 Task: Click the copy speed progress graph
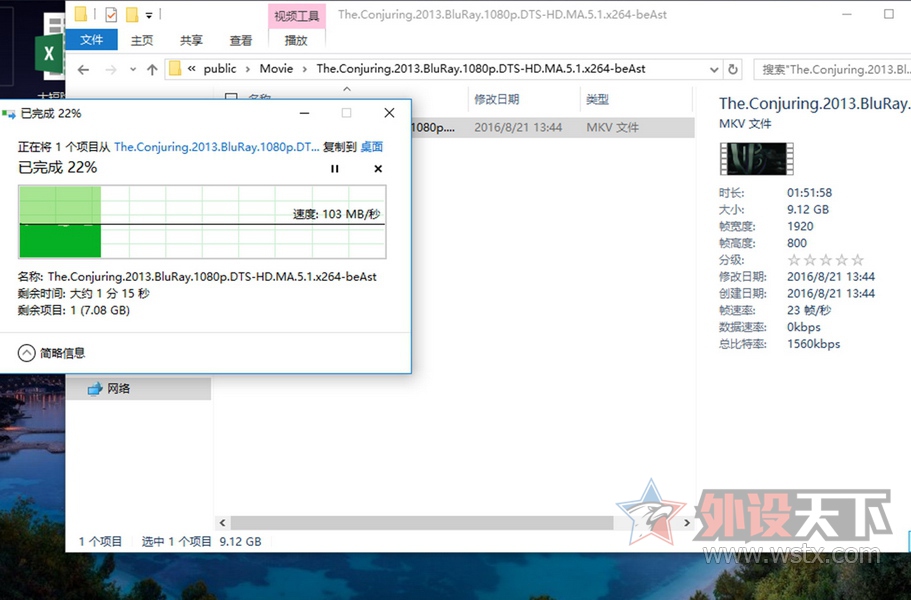[x=202, y=222]
